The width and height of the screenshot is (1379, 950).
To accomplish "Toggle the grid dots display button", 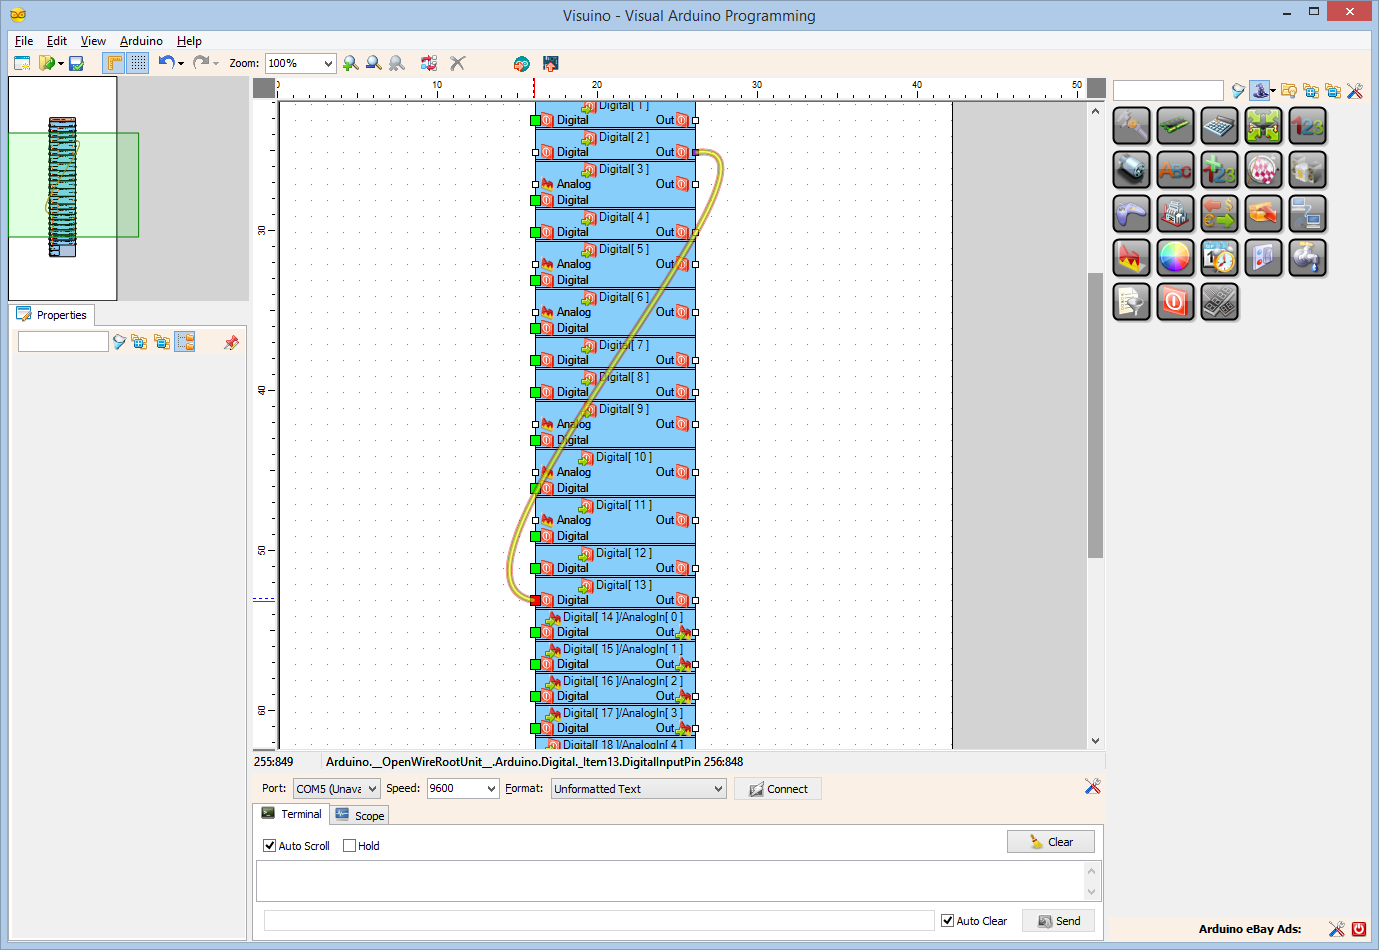I will point(138,63).
